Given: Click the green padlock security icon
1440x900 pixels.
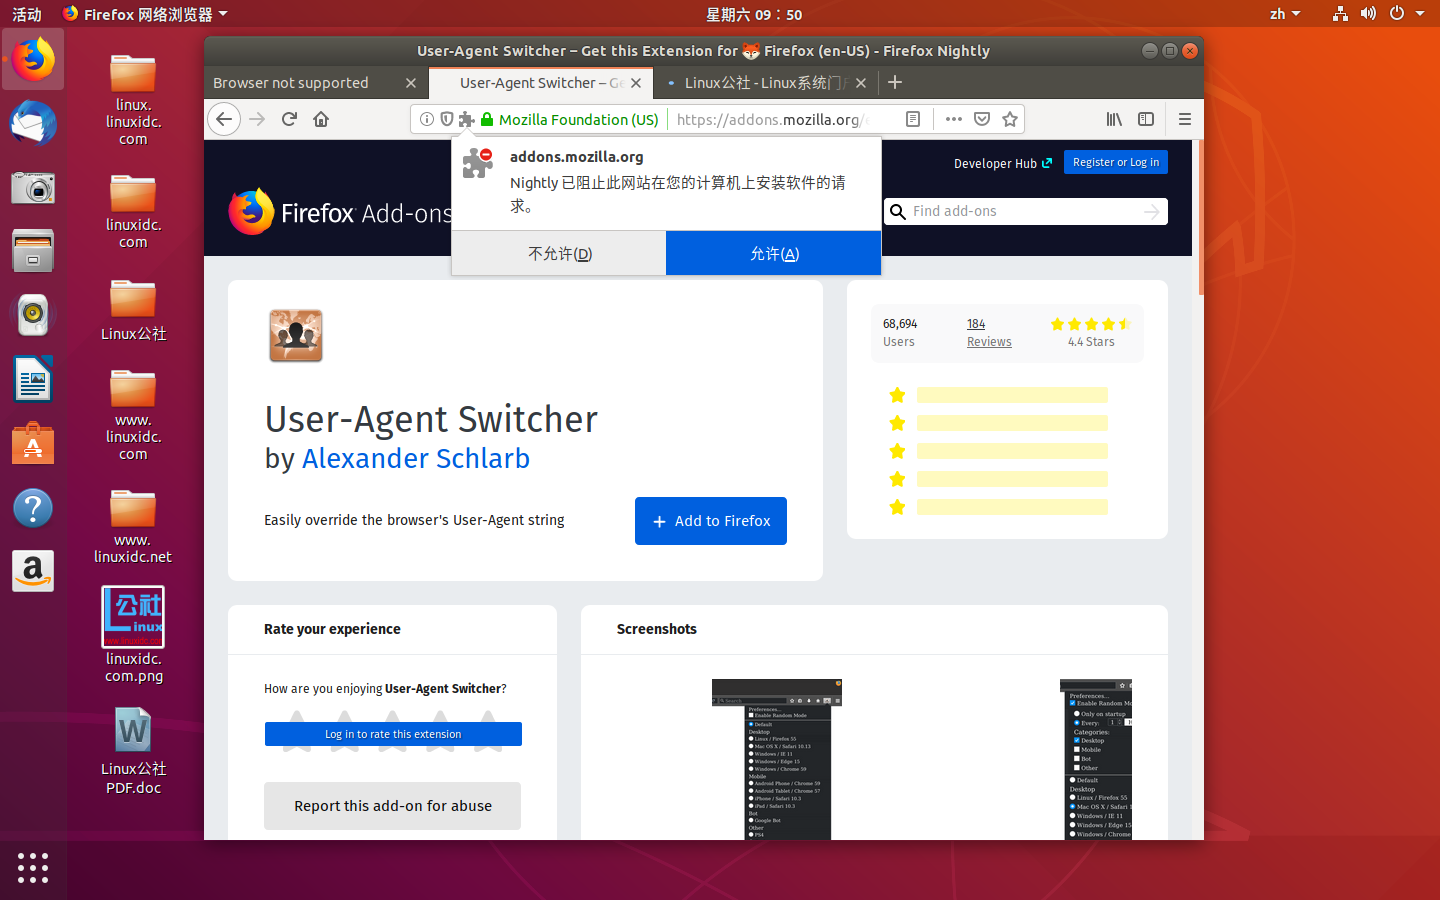Looking at the screenshot, I should click(x=487, y=119).
